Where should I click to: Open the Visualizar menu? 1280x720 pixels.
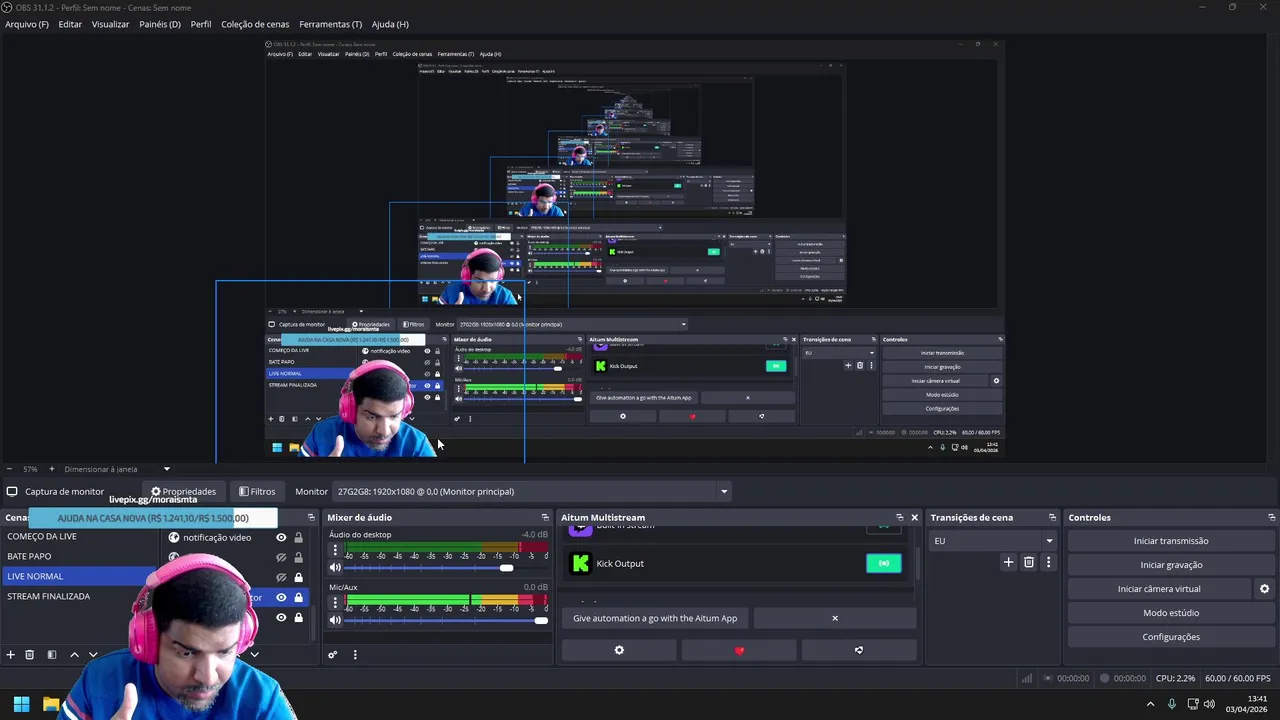pos(110,24)
